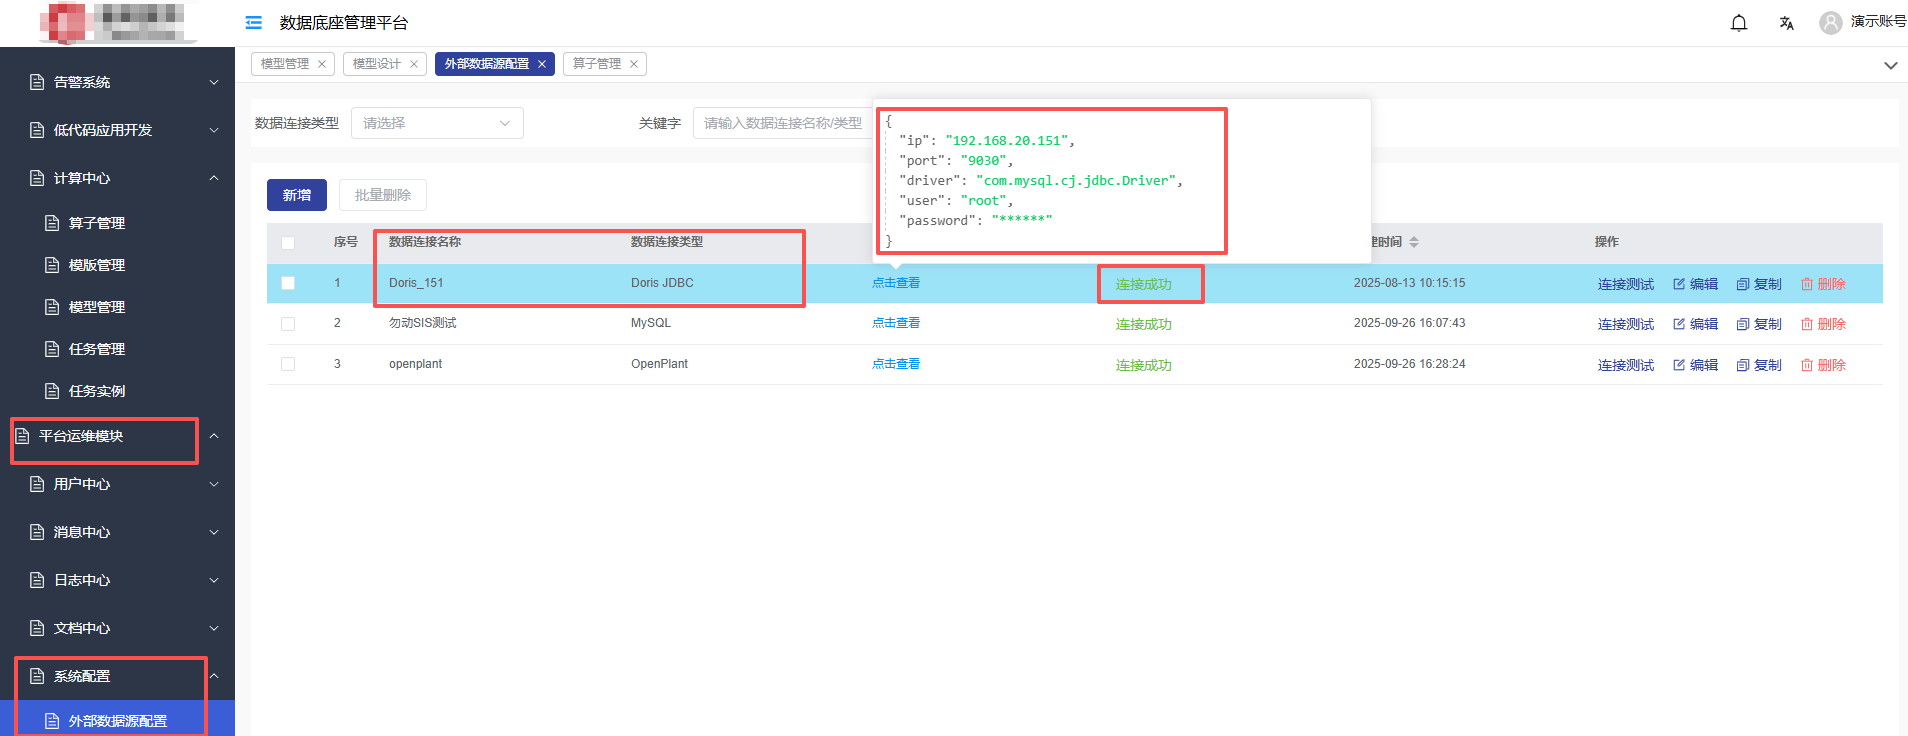This screenshot has width=1908, height=736.
Task: Select the checkbox for openplant row
Action: (x=288, y=364)
